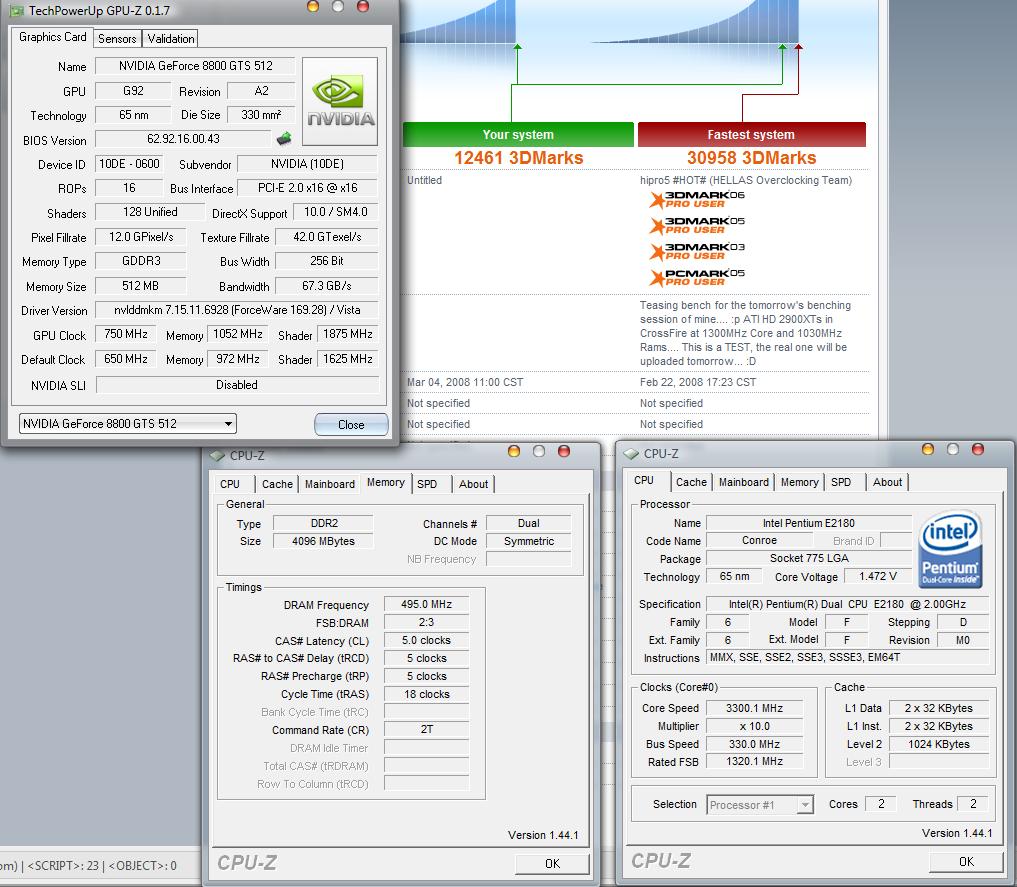The image size is (1017, 887).
Task: Open the Cache tab in left CPU-Z
Action: pyautogui.click(x=277, y=484)
